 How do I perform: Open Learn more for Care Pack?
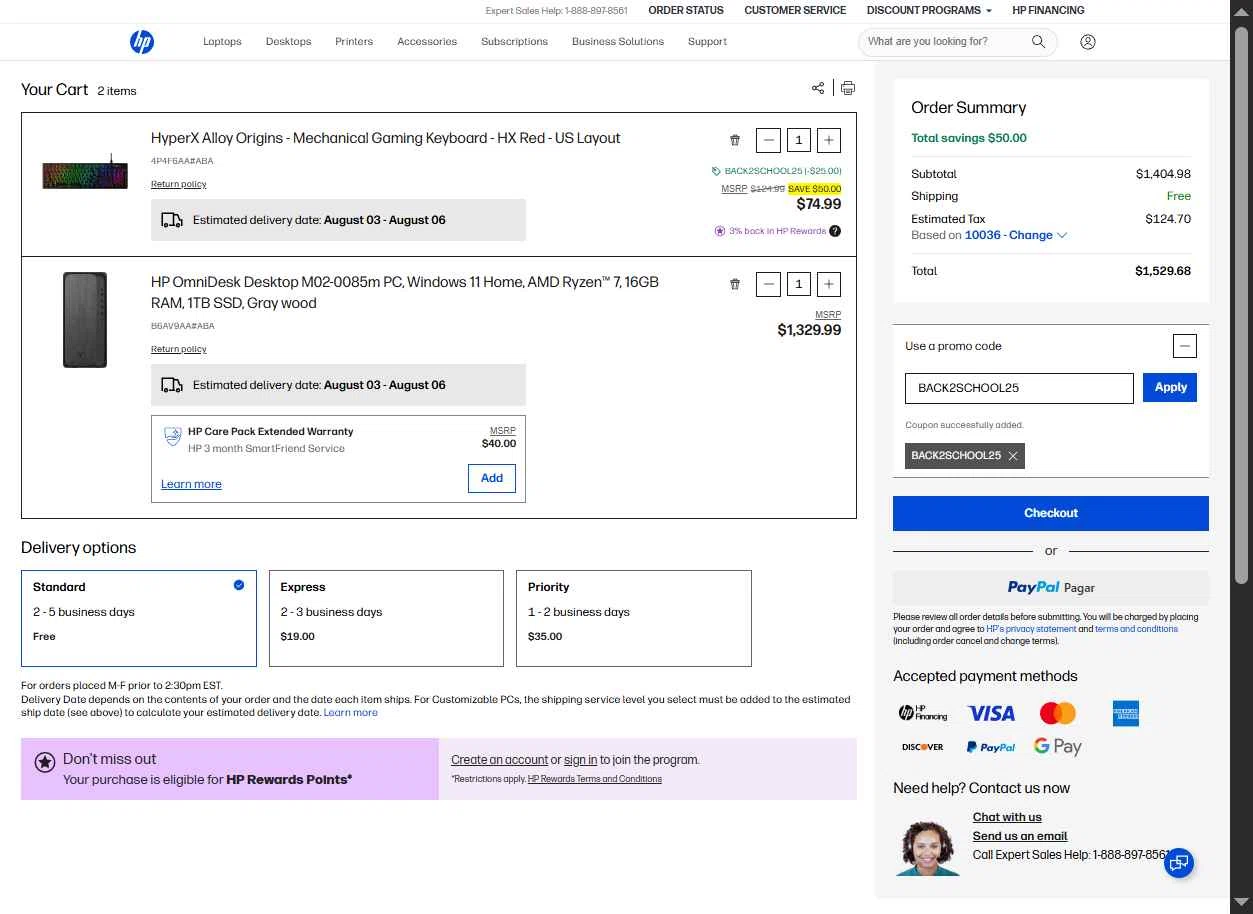click(191, 484)
